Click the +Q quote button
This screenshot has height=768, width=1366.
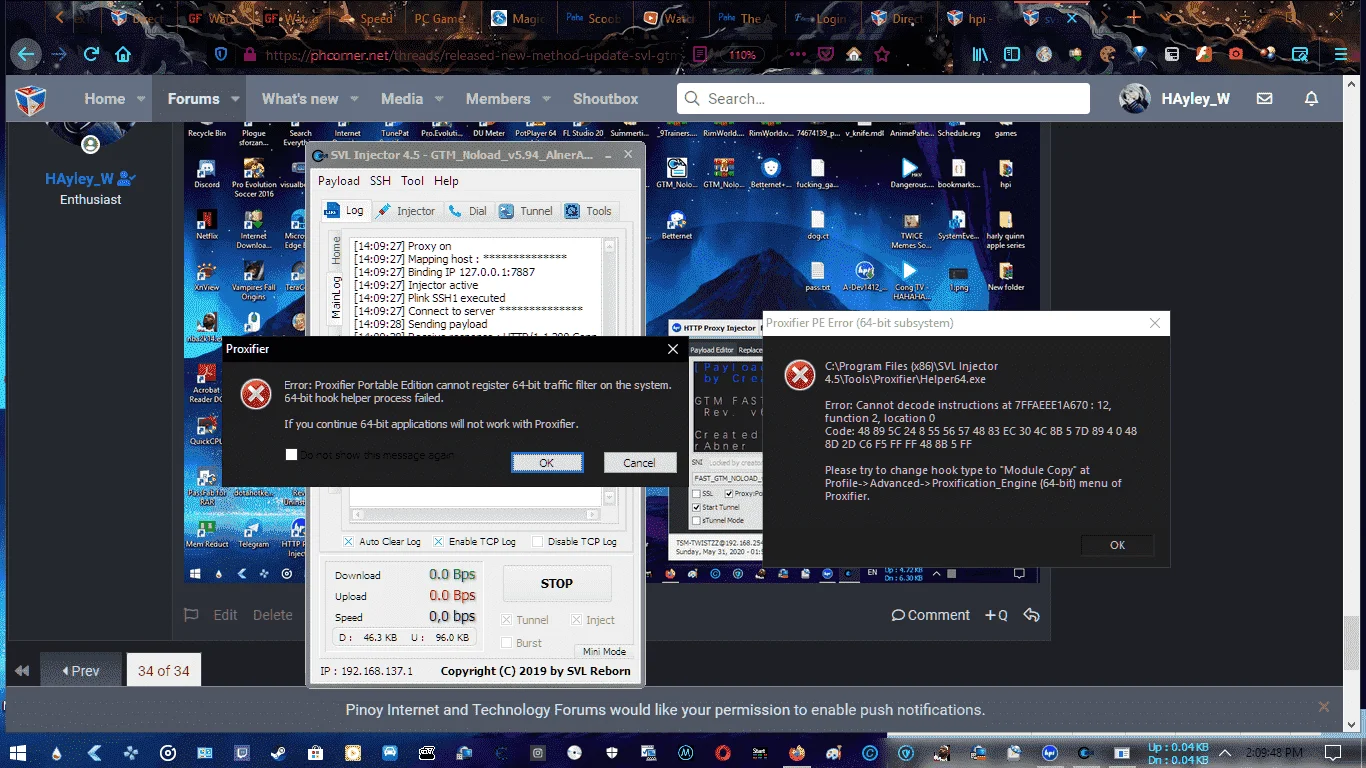tap(996, 615)
